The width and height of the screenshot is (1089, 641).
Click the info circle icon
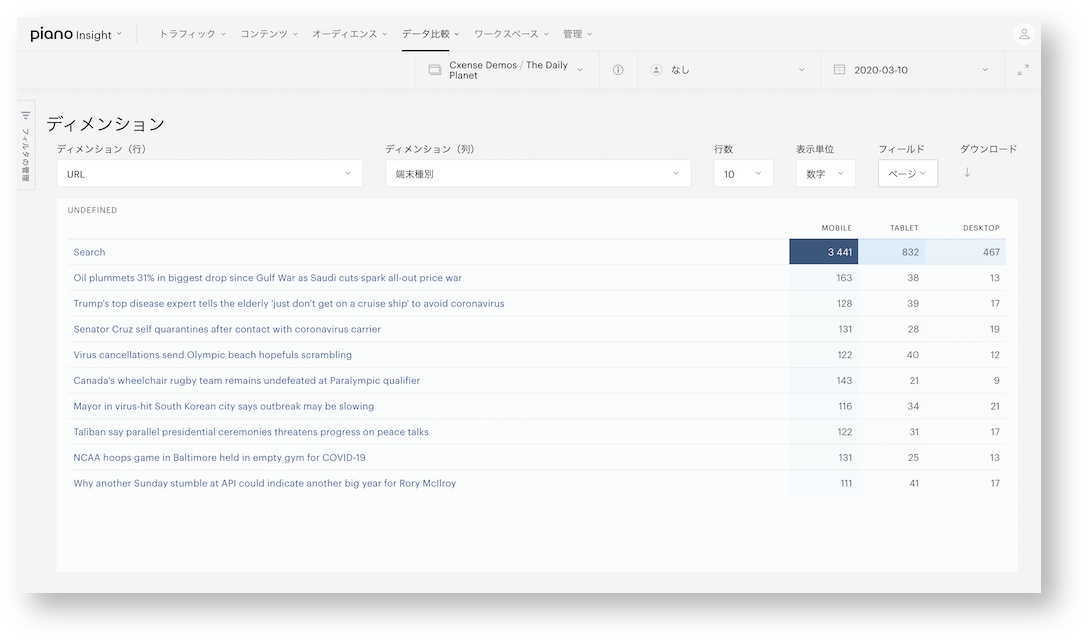[x=618, y=70]
